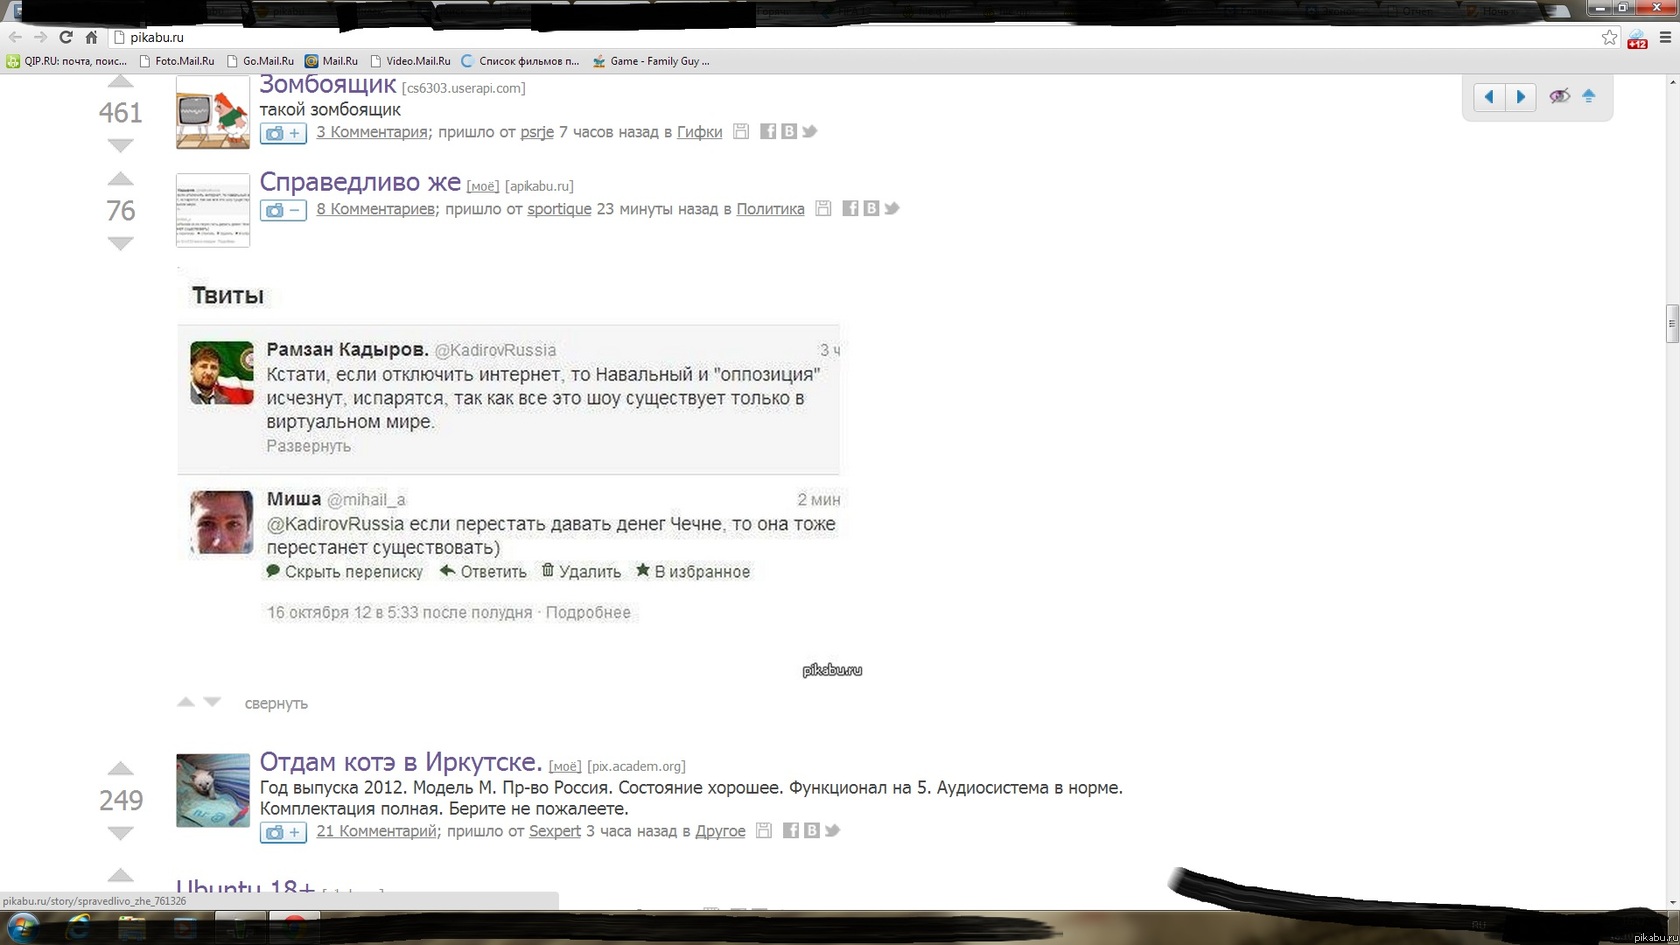
Task: Expand Зомбоящик image with camera plus button
Action: (x=283, y=133)
